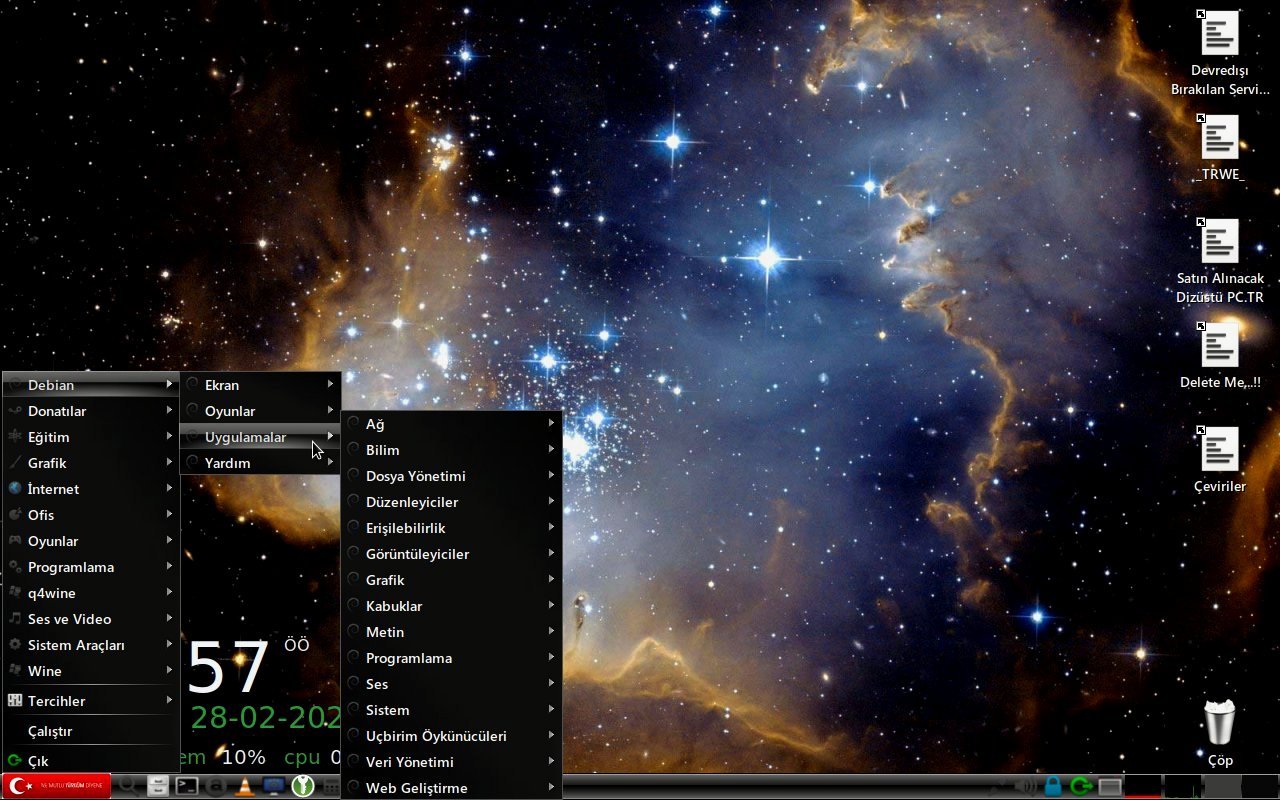Expand the Kabuklar submenu arrow
Image resolution: width=1280 pixels, height=800 pixels.
[551, 605]
